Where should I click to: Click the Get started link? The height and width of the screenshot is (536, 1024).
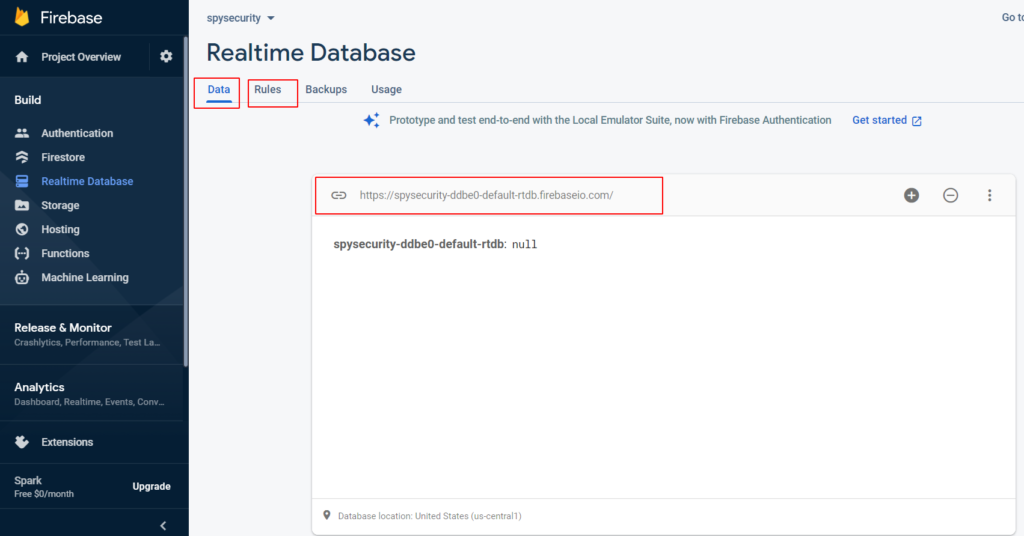879,120
